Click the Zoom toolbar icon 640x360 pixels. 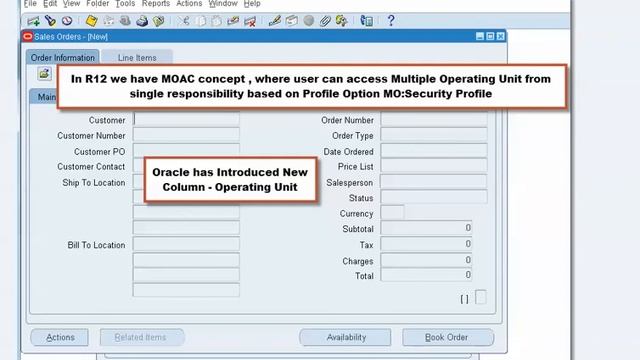291,20
